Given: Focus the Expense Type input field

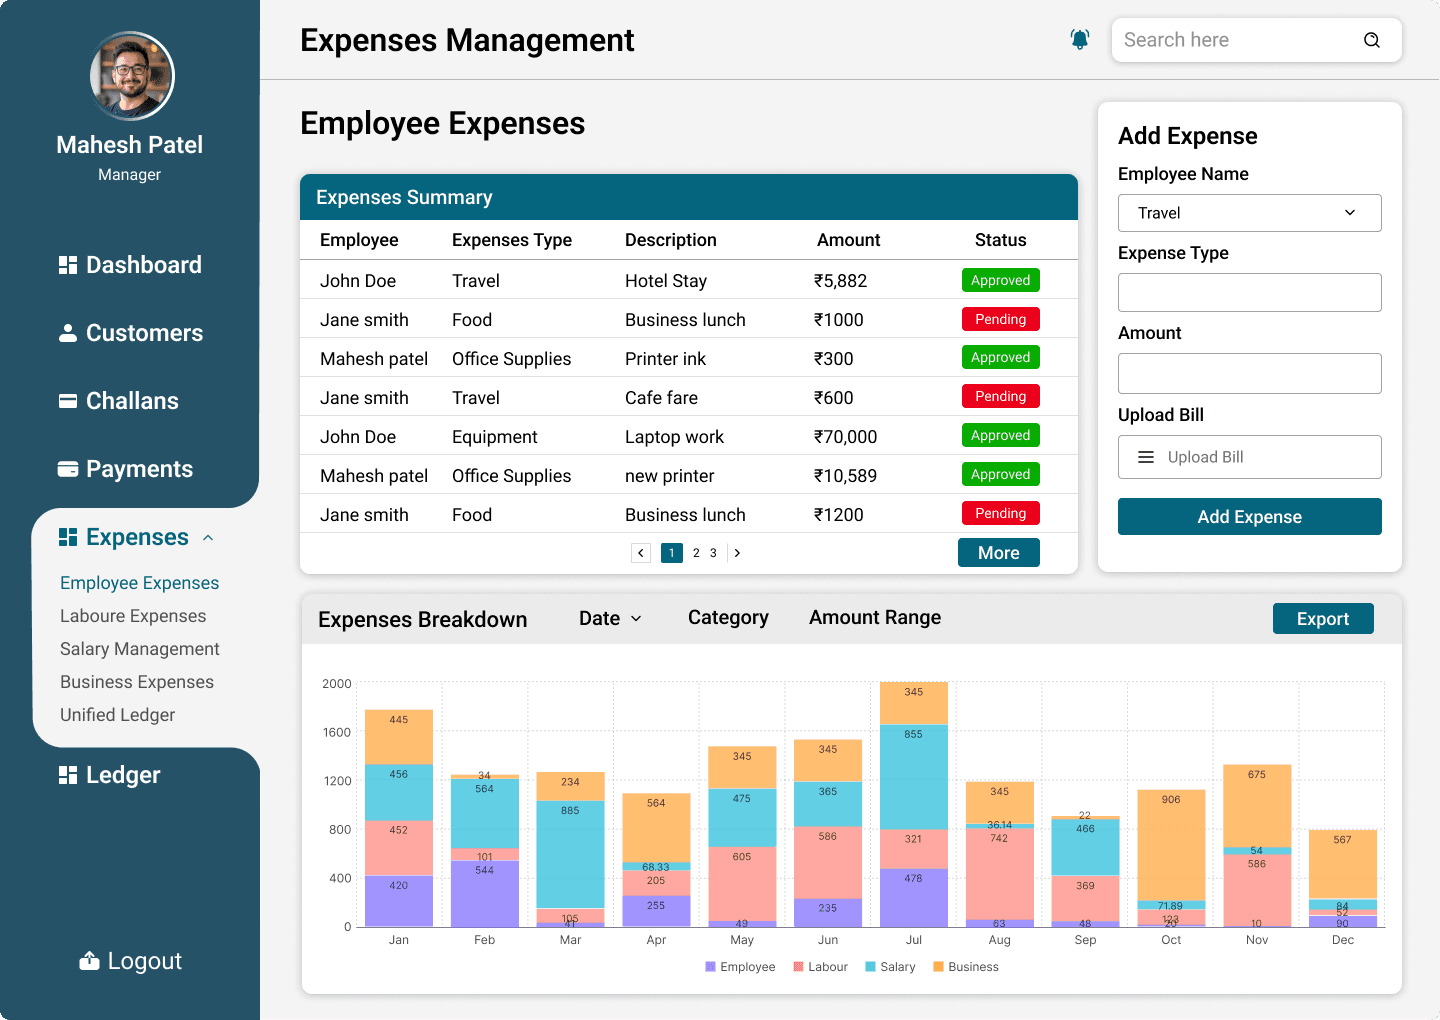Looking at the screenshot, I should click(x=1250, y=293).
